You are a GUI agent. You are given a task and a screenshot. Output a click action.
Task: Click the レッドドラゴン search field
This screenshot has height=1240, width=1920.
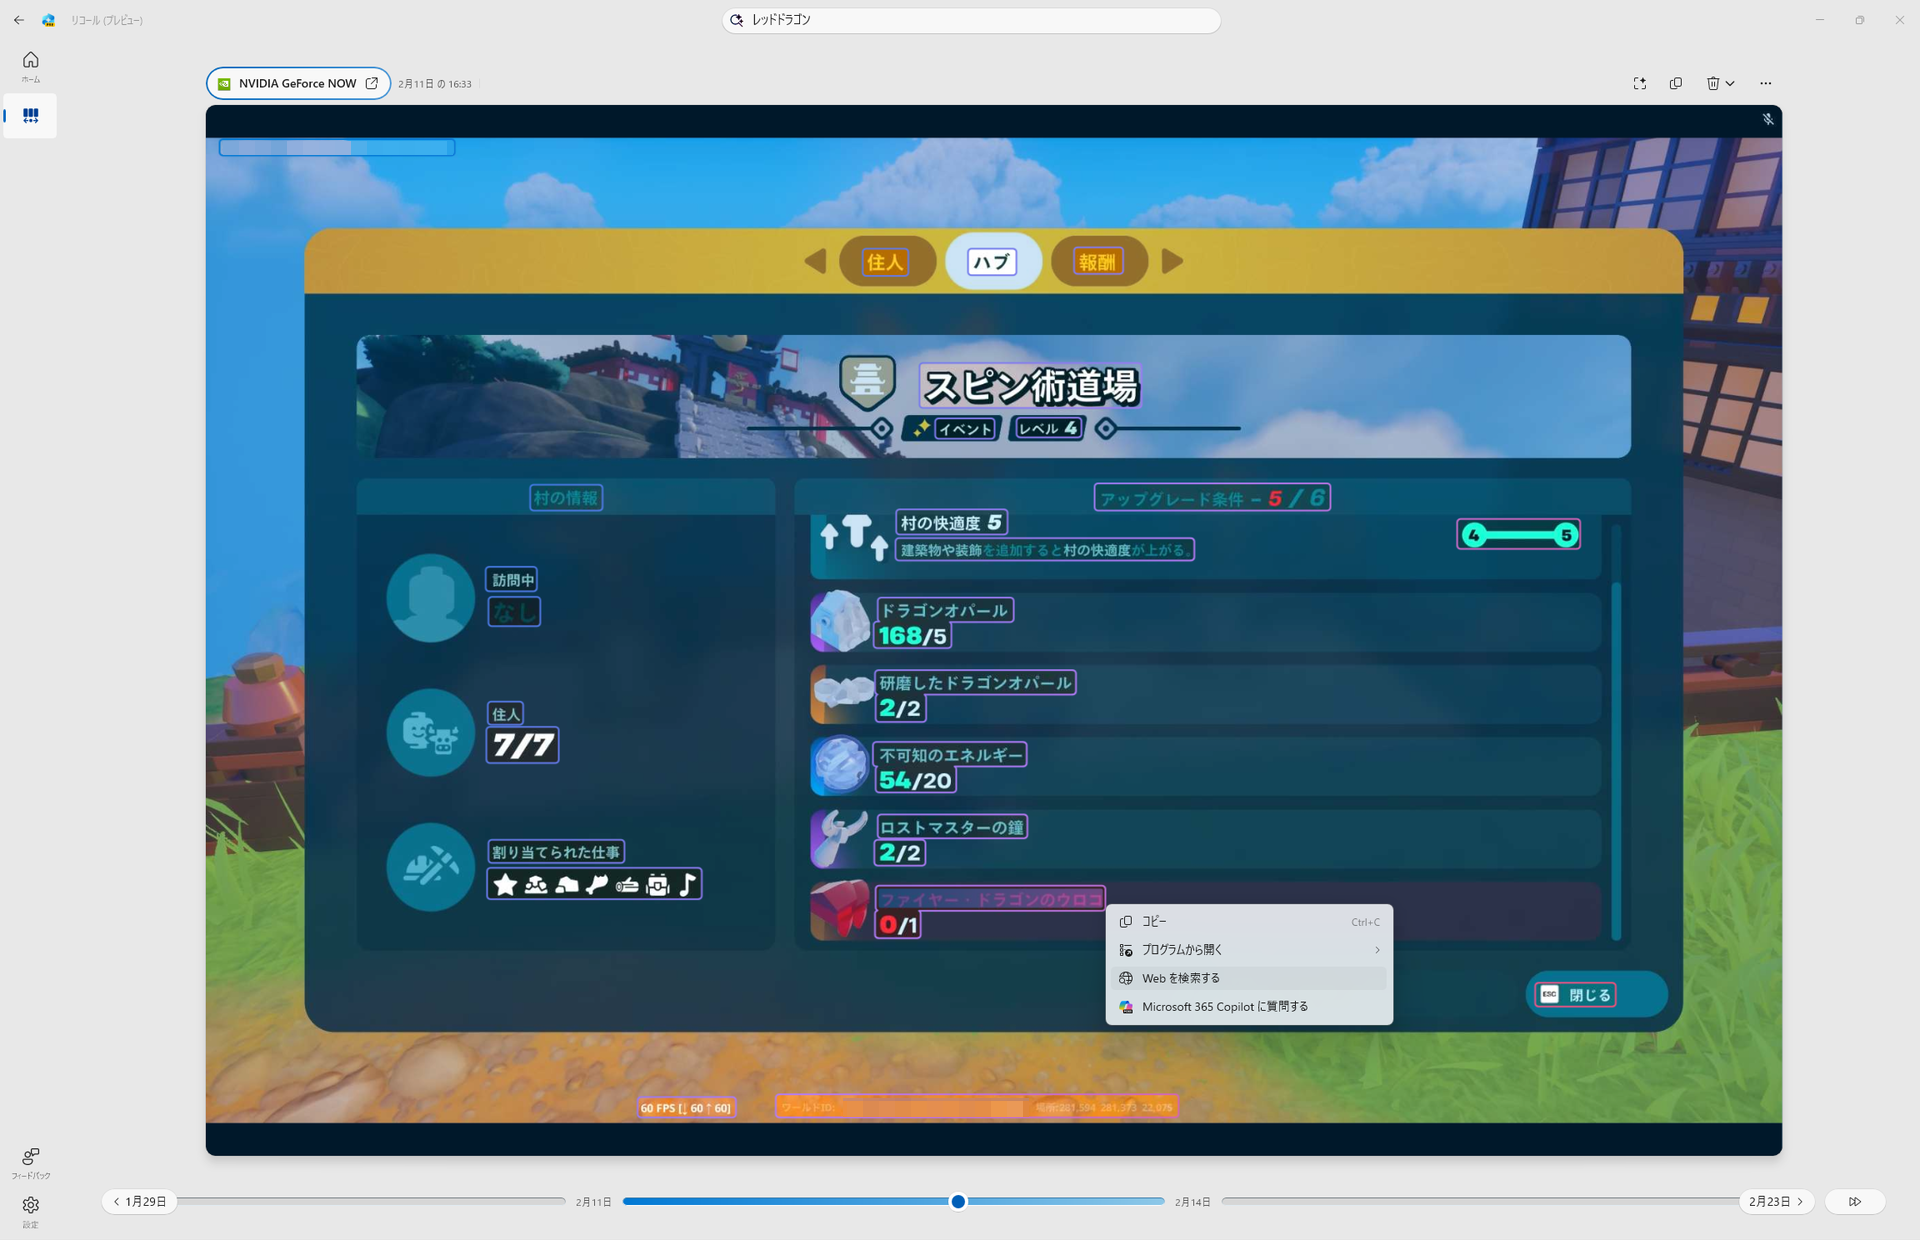970,19
